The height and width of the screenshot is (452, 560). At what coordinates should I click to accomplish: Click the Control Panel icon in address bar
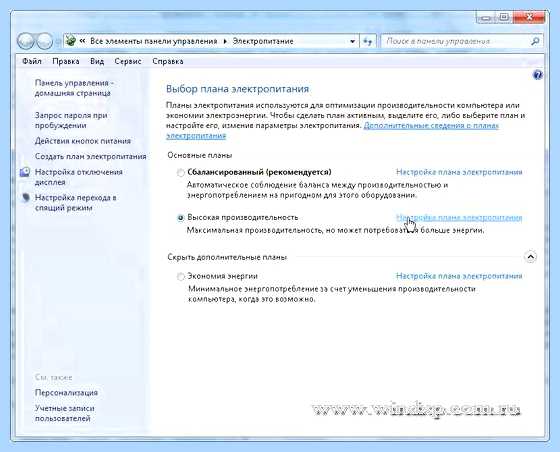click(x=71, y=41)
